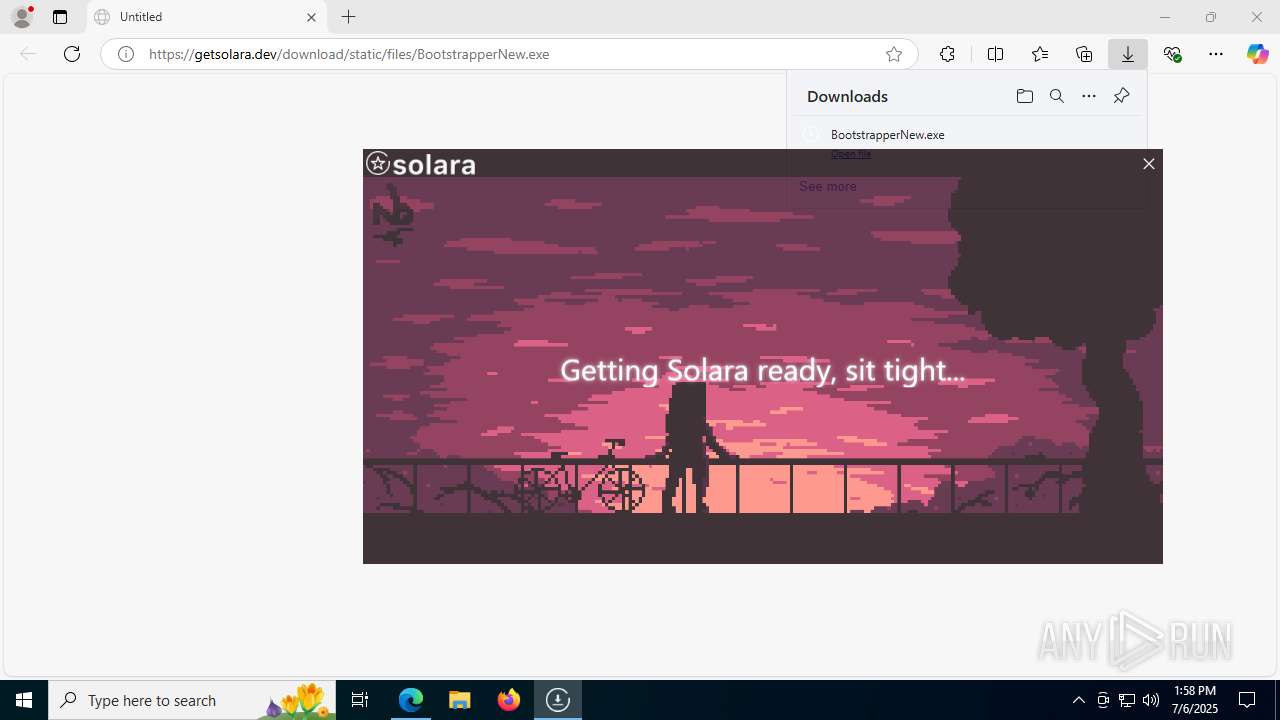Open a new tab with plus button
The image size is (1280, 720).
point(348,17)
